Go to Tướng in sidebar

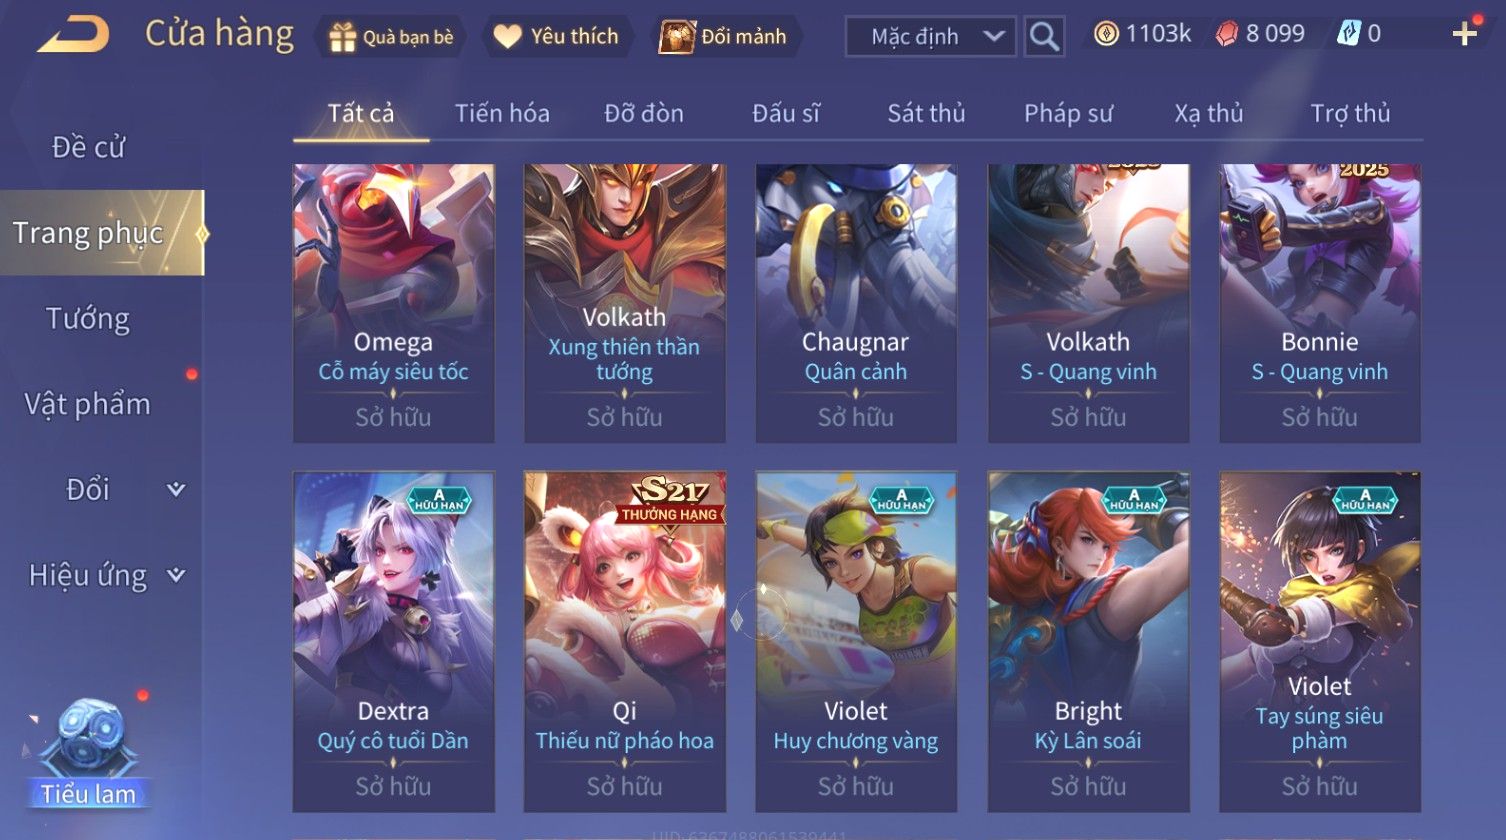click(88, 318)
